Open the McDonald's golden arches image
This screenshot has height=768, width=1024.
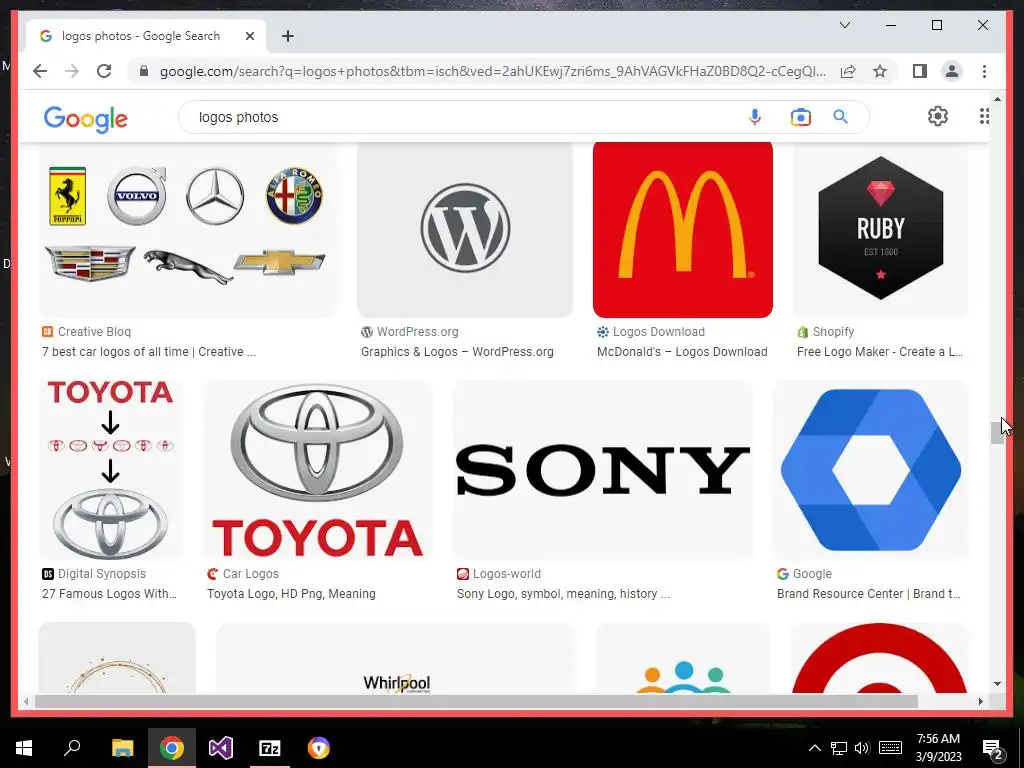pyautogui.click(x=682, y=230)
